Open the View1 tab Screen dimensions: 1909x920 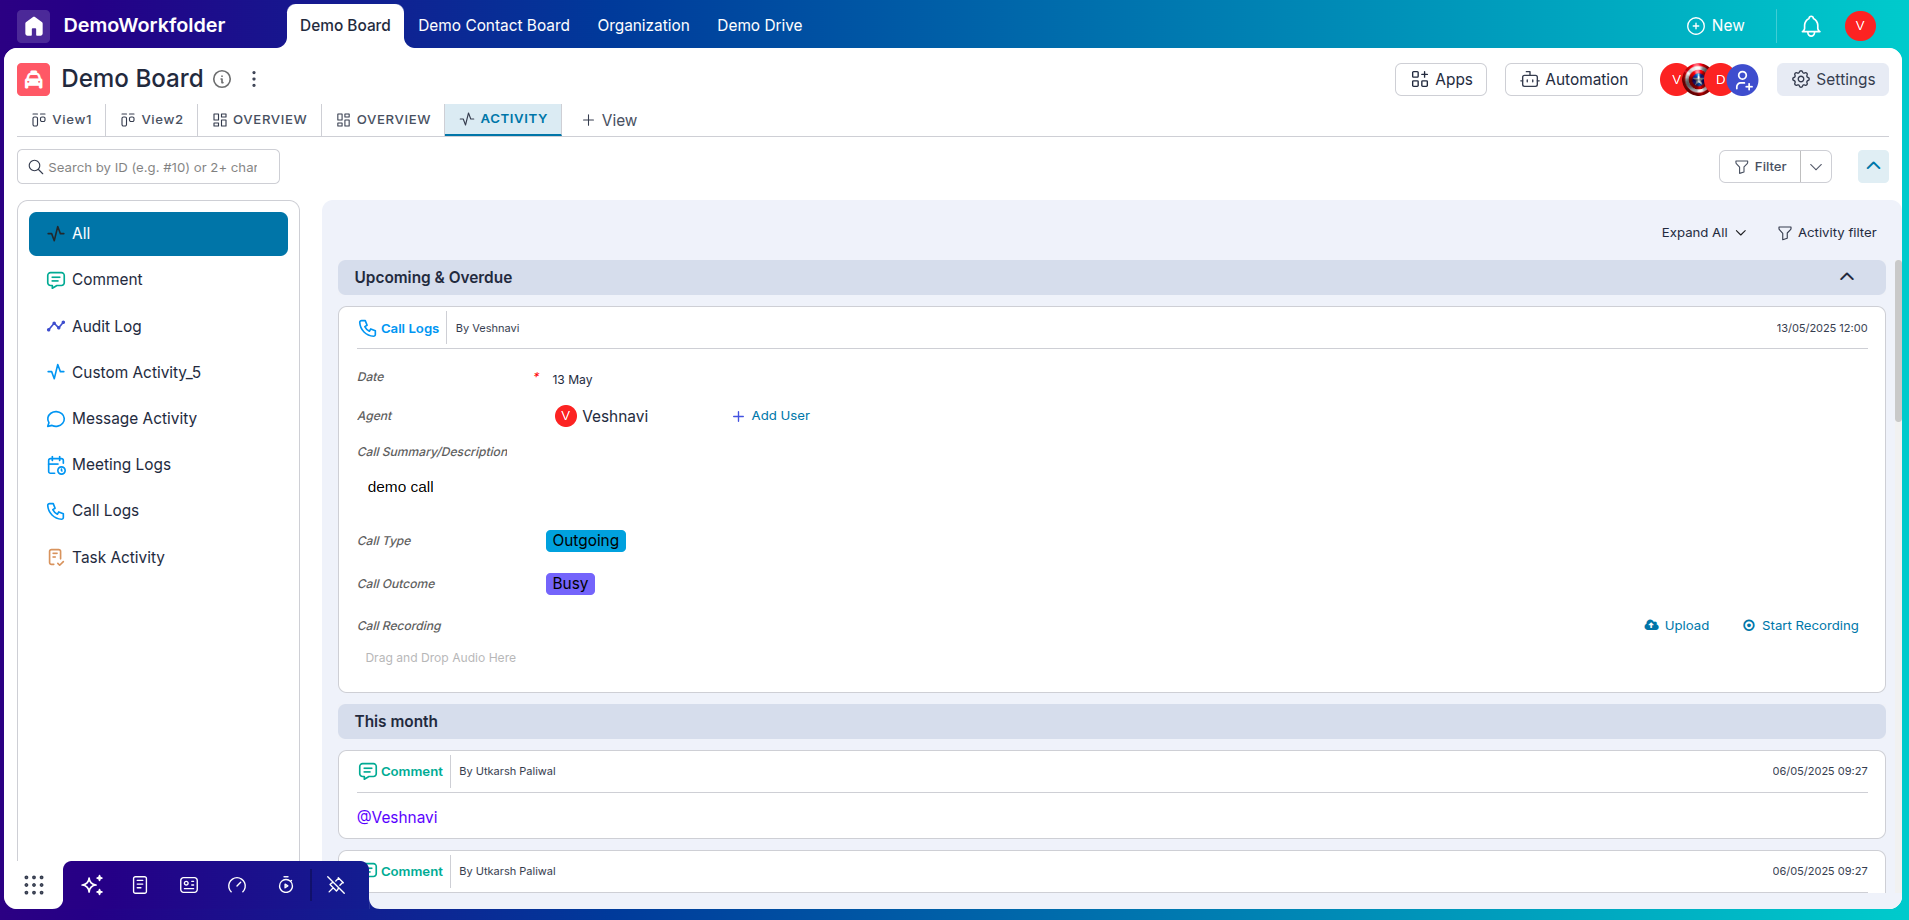(x=62, y=120)
